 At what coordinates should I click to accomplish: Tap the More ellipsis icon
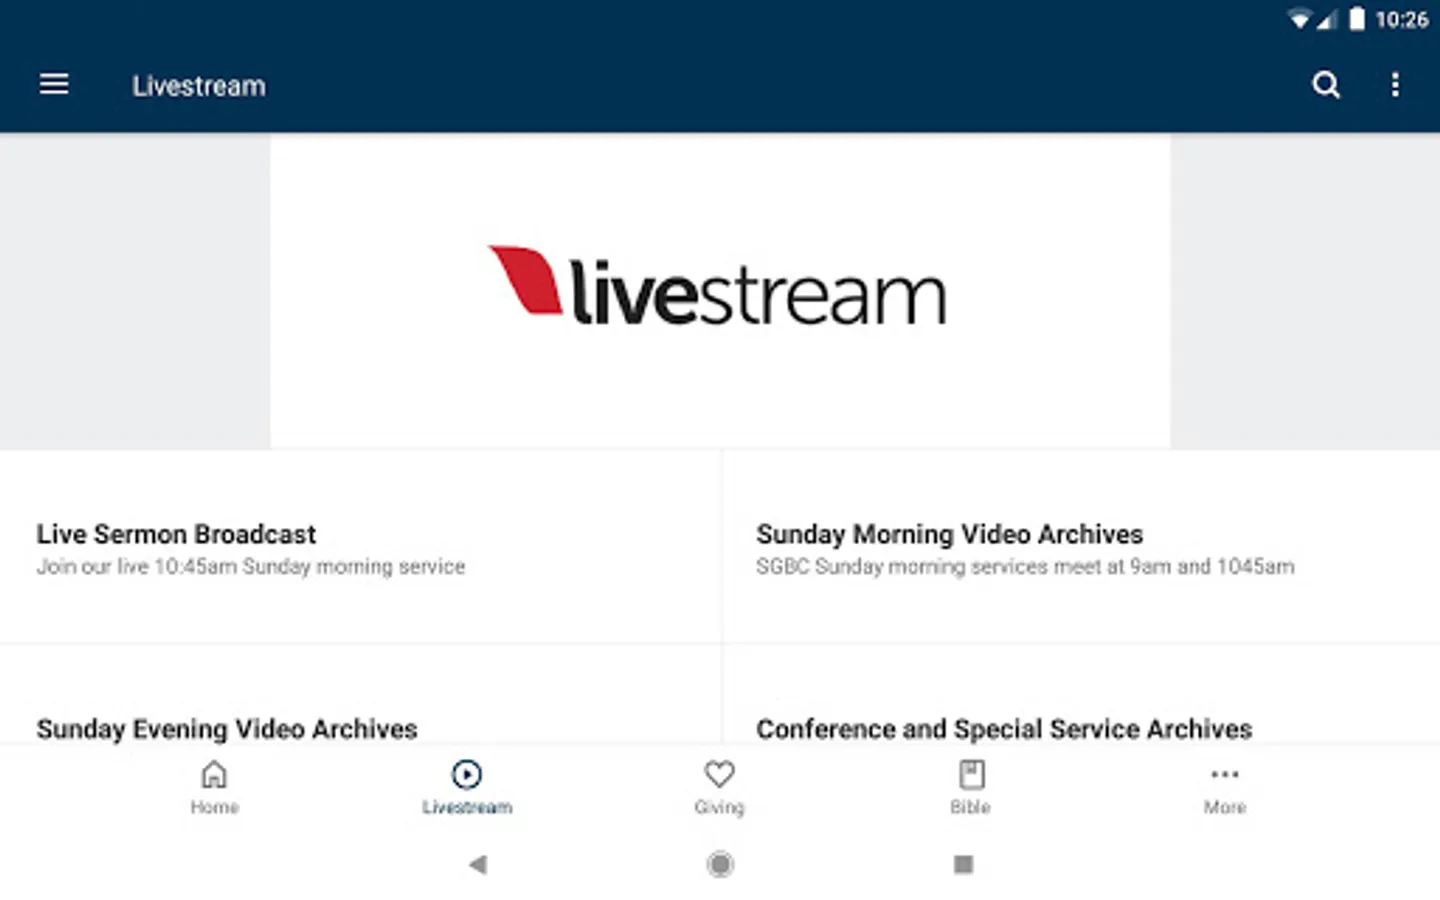[1224, 774]
